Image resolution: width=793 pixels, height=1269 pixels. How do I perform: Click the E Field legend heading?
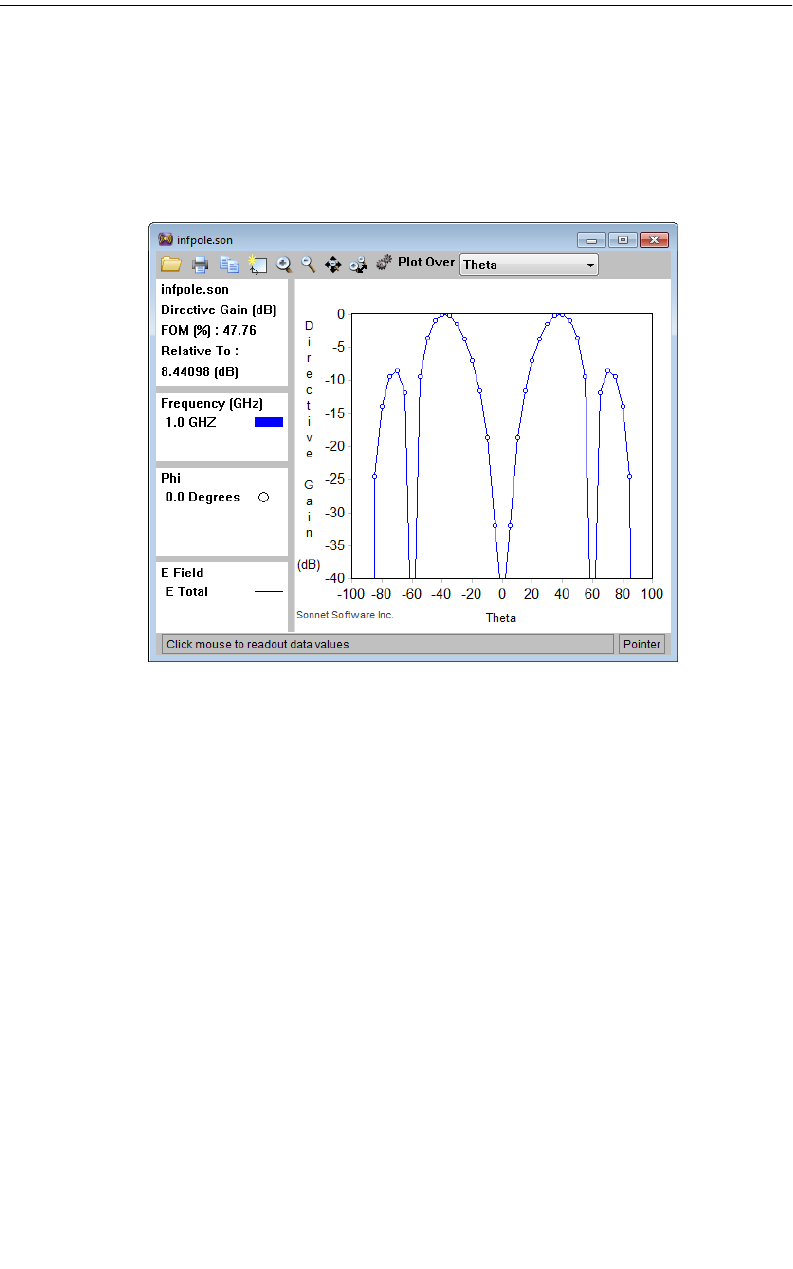(x=182, y=573)
